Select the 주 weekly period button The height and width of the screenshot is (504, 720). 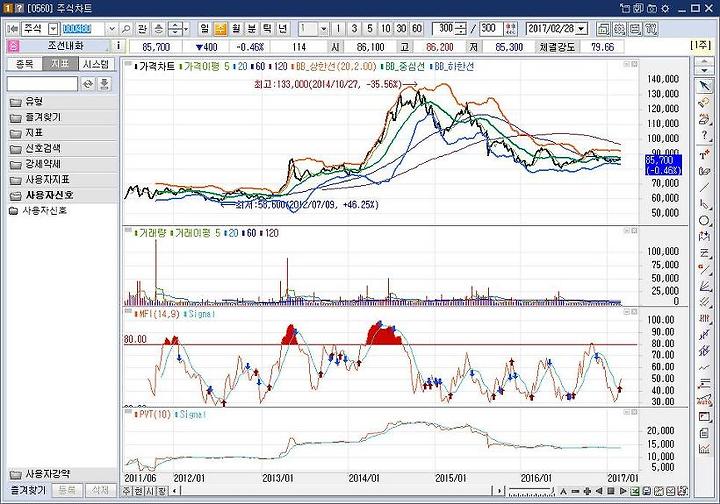point(220,29)
